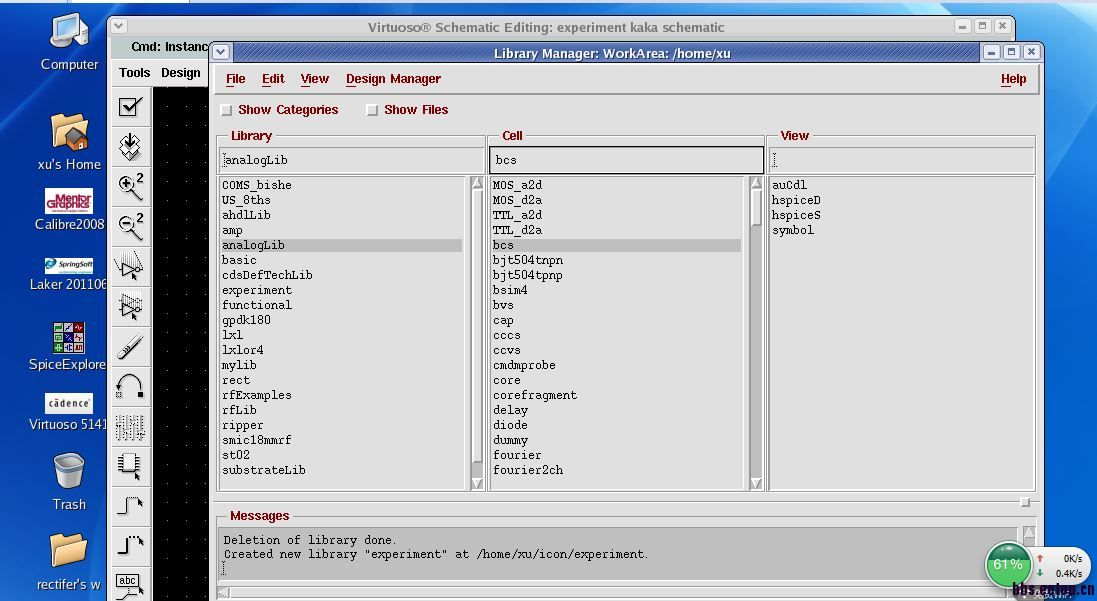This screenshot has height=601, width=1097.
Task: Open the Design Manager menu
Action: click(x=393, y=79)
